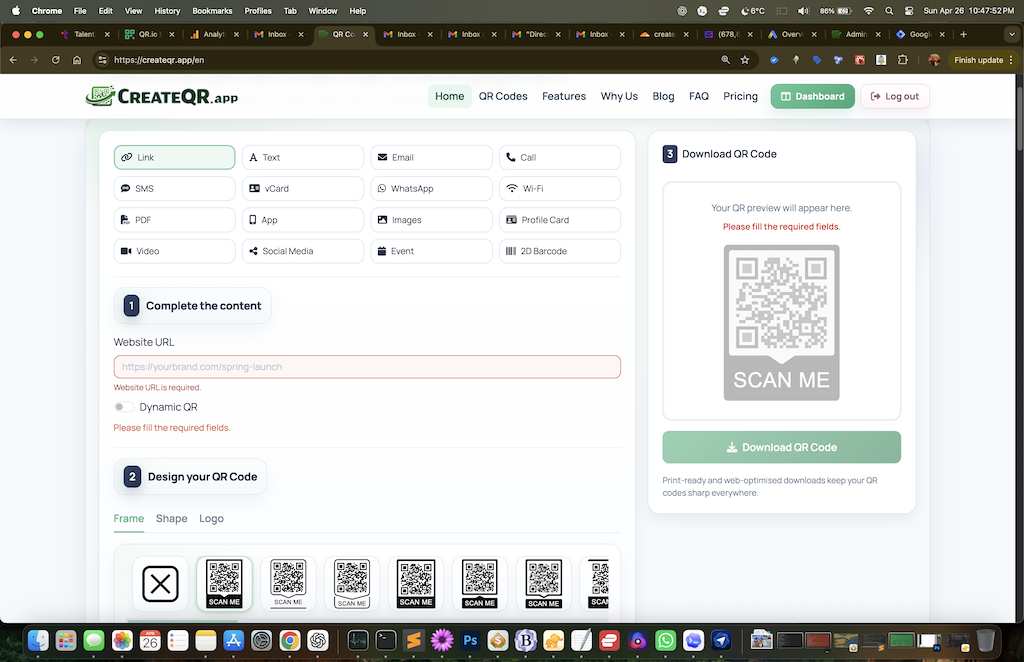Visit the Blog page
The width and height of the screenshot is (1024, 662).
point(663,96)
